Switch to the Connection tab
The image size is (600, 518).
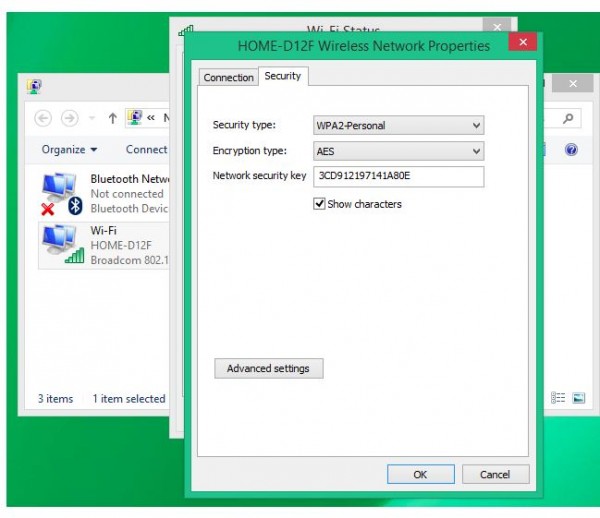coord(228,77)
